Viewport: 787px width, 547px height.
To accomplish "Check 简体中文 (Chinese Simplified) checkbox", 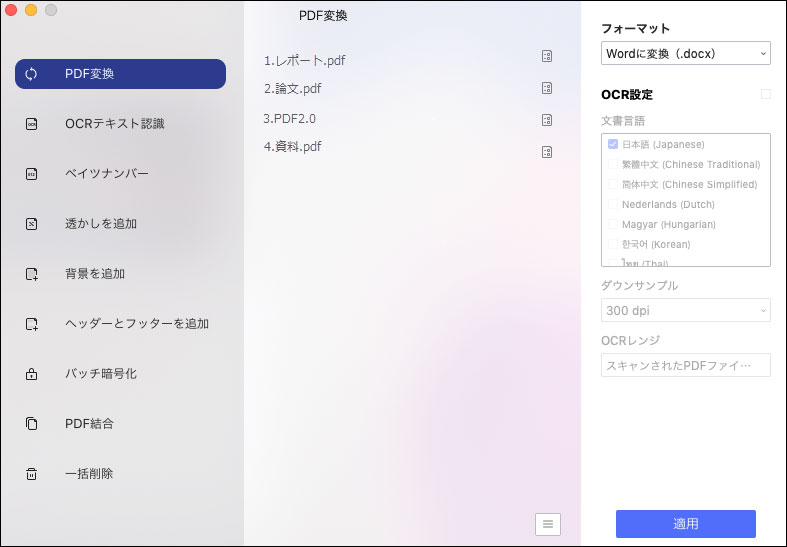I will [612, 184].
